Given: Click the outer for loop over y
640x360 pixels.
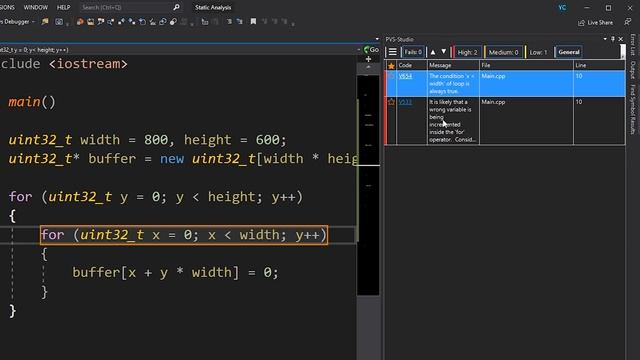Looking at the screenshot, I should click(156, 197).
